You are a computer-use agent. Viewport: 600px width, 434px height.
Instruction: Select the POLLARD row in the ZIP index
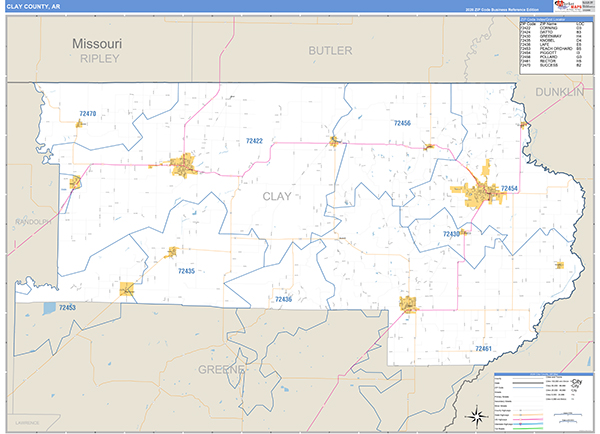(551, 57)
